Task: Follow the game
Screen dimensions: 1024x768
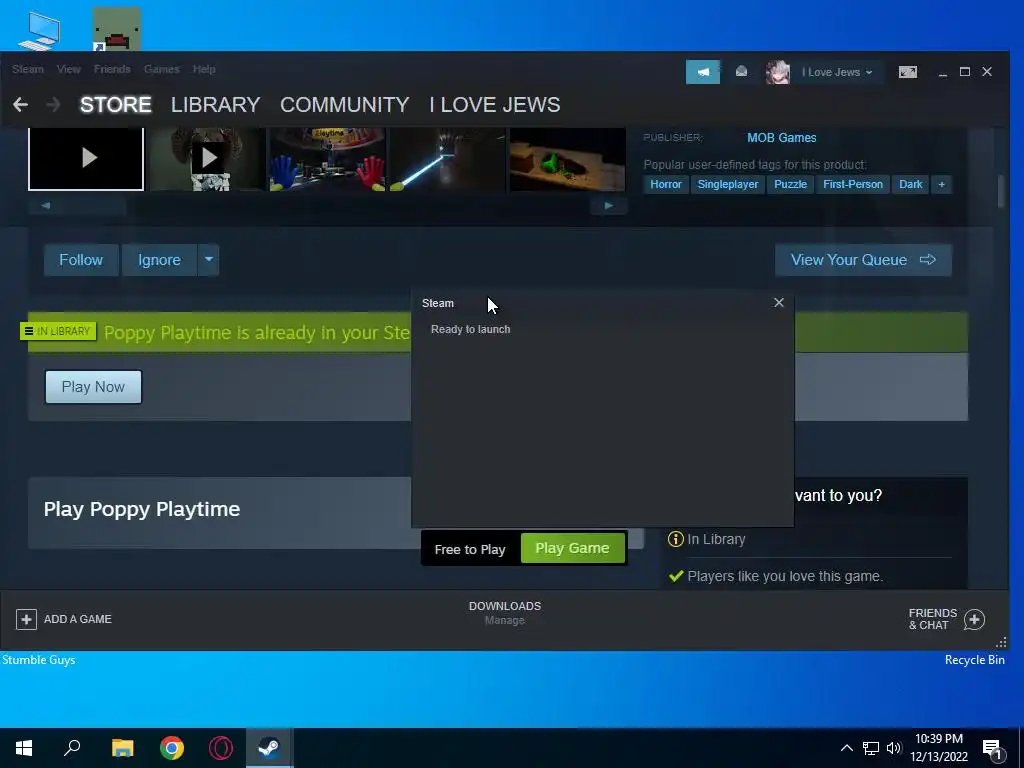Action: (x=81, y=260)
